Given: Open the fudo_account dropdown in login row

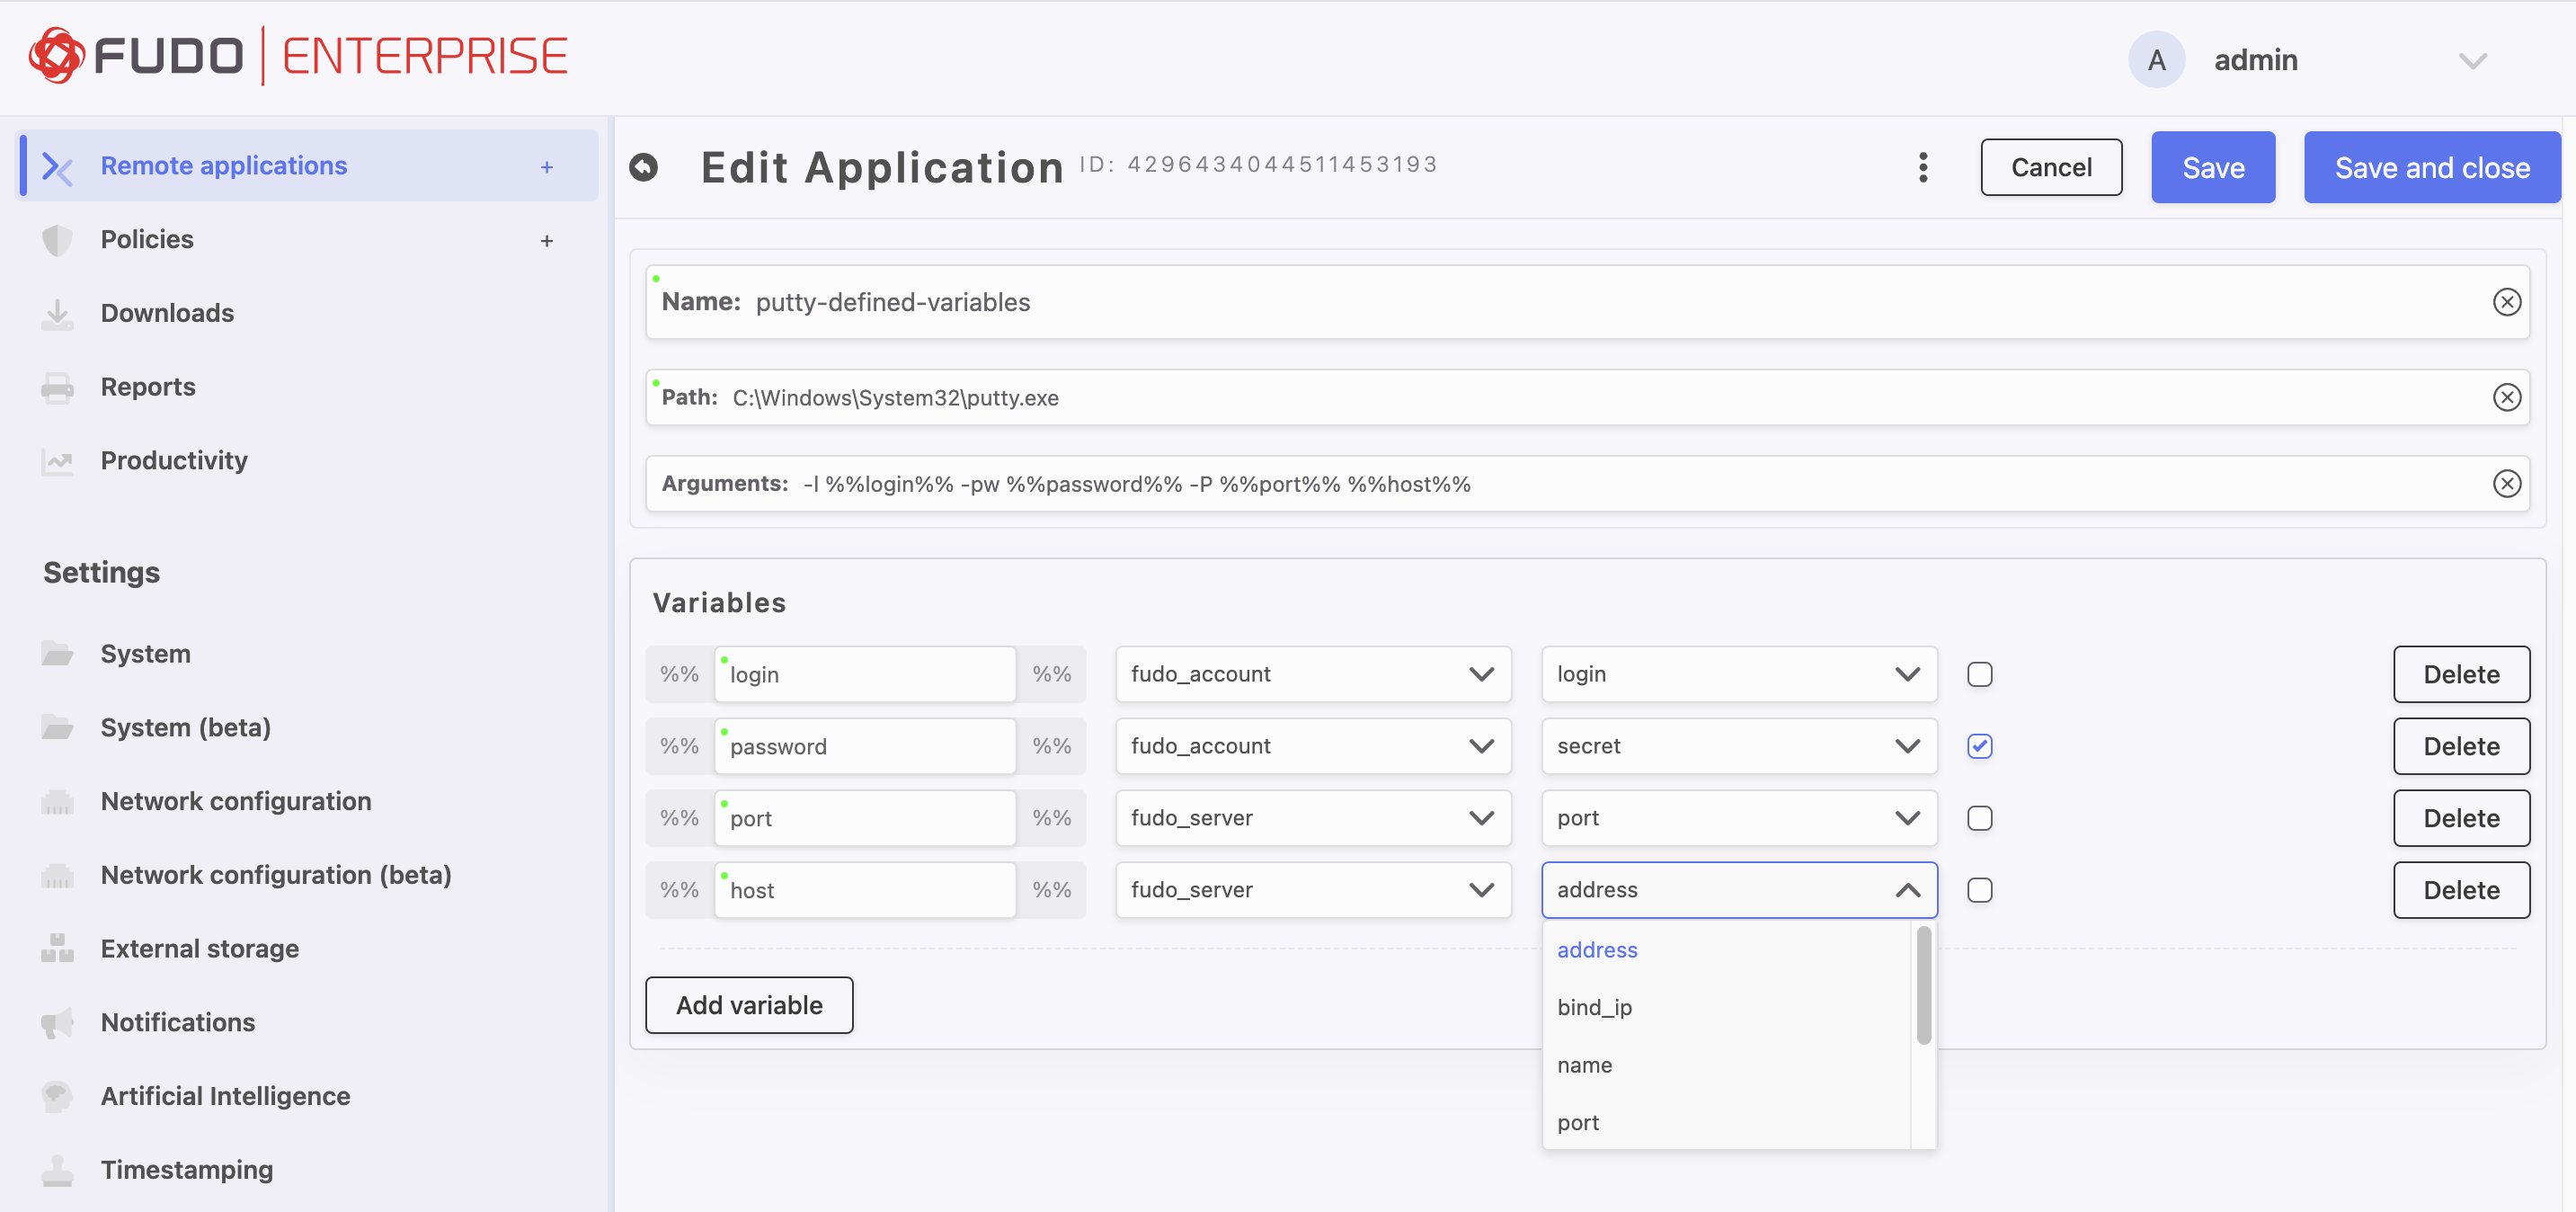Looking at the screenshot, I should coord(1312,674).
